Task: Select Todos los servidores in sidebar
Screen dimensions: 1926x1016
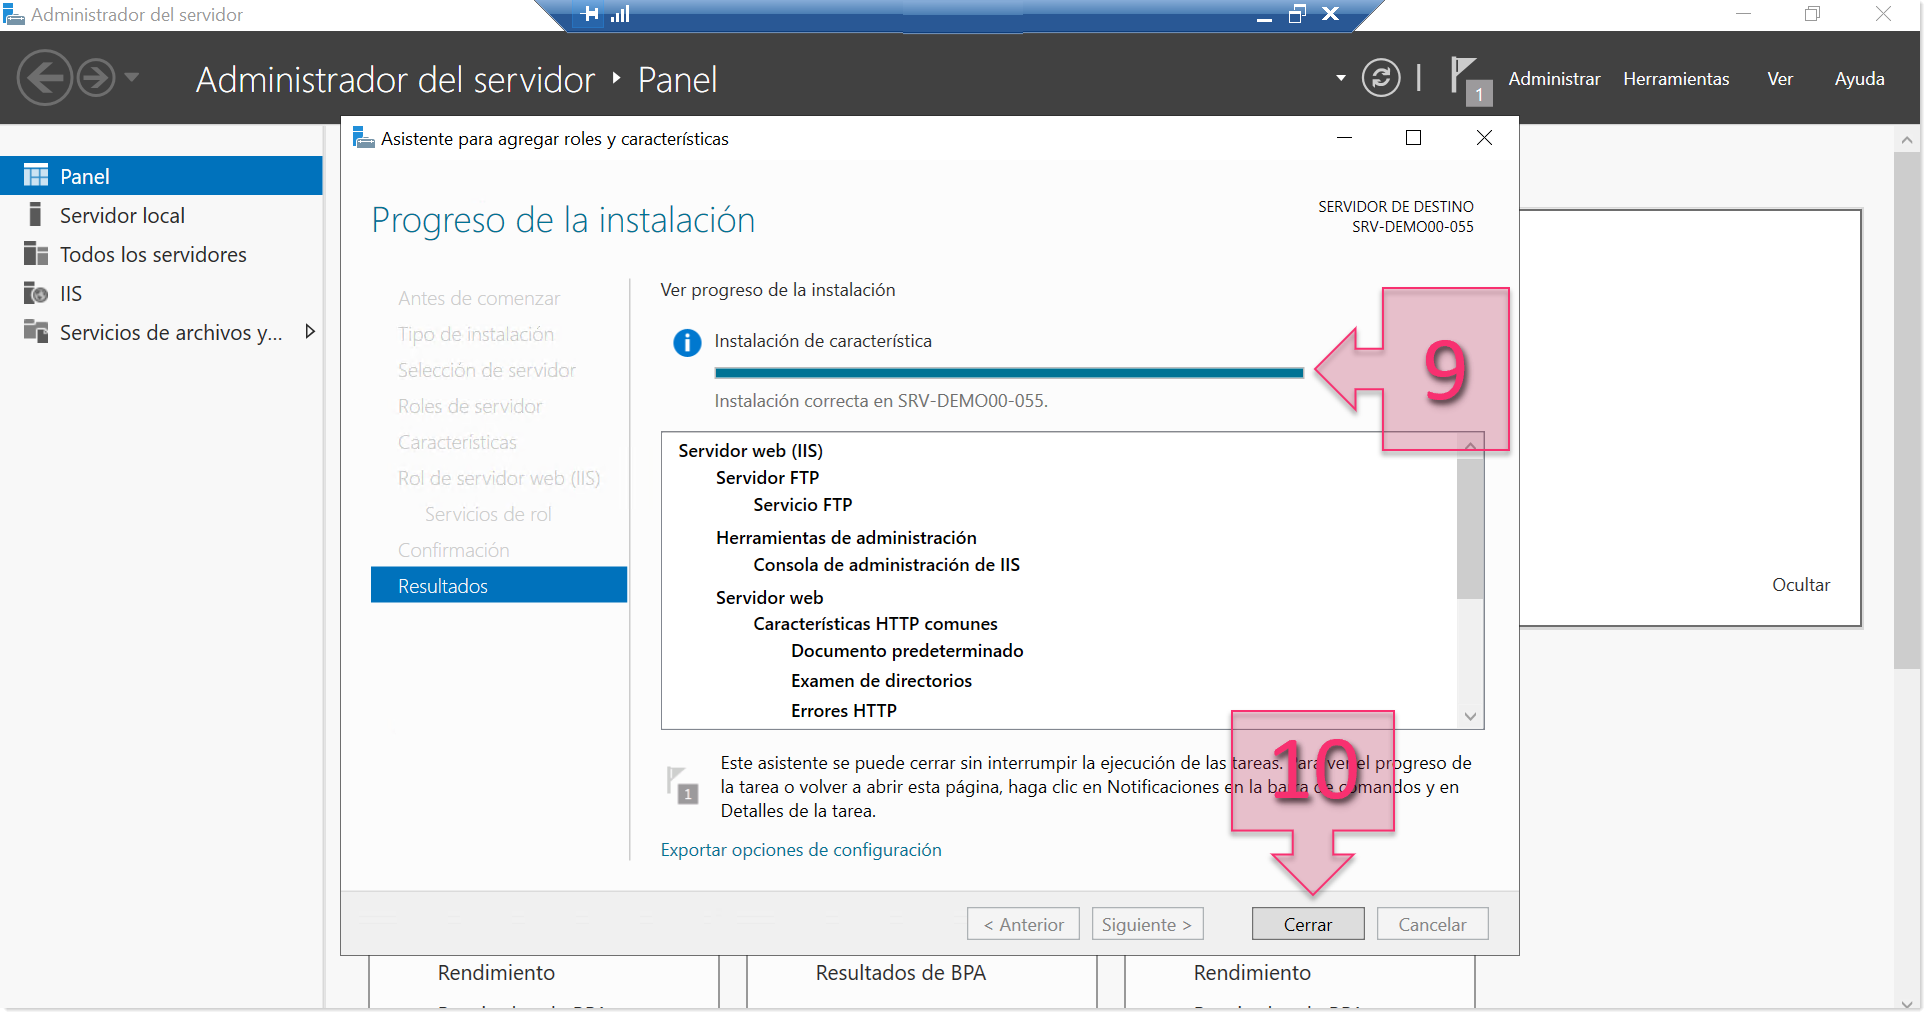Action: pos(152,254)
